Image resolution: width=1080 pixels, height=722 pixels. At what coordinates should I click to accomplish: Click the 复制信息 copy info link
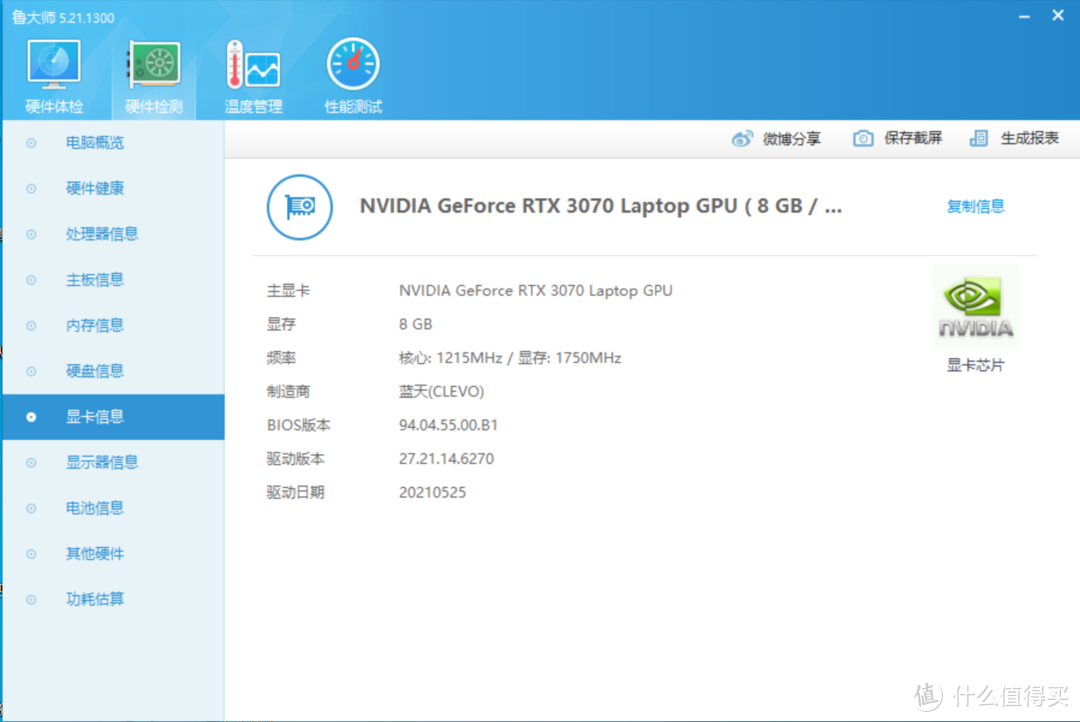[x=975, y=207]
